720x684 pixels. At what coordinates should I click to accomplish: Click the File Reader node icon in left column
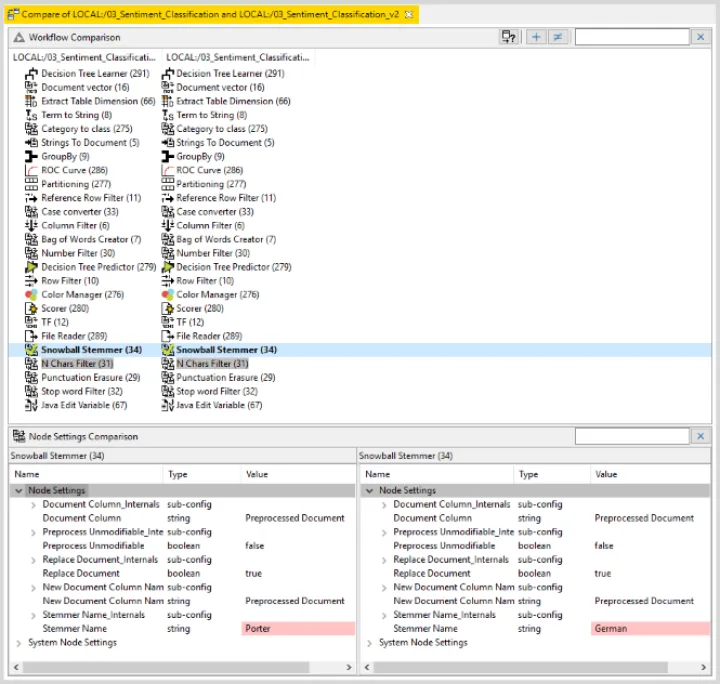pos(30,336)
